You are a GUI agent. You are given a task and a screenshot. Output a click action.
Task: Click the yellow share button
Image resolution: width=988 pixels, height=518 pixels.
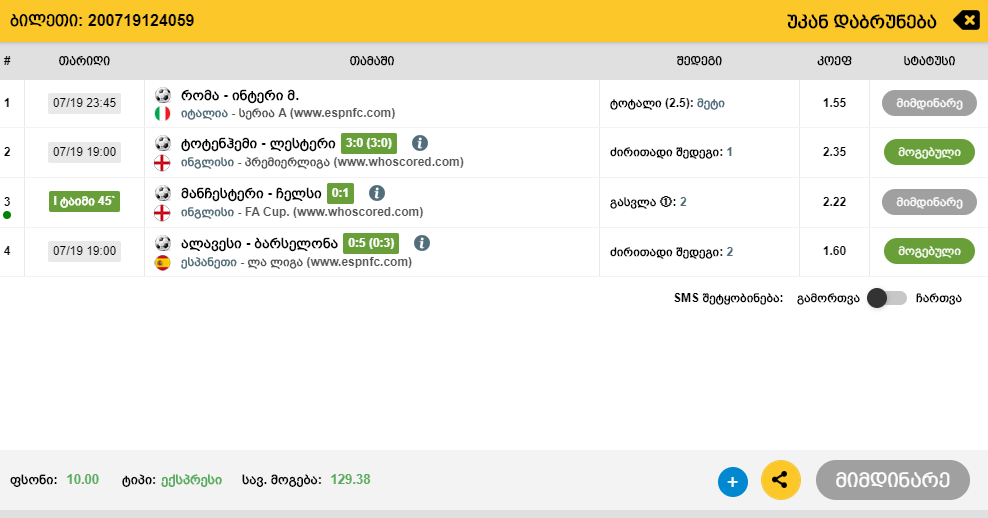coord(781,480)
